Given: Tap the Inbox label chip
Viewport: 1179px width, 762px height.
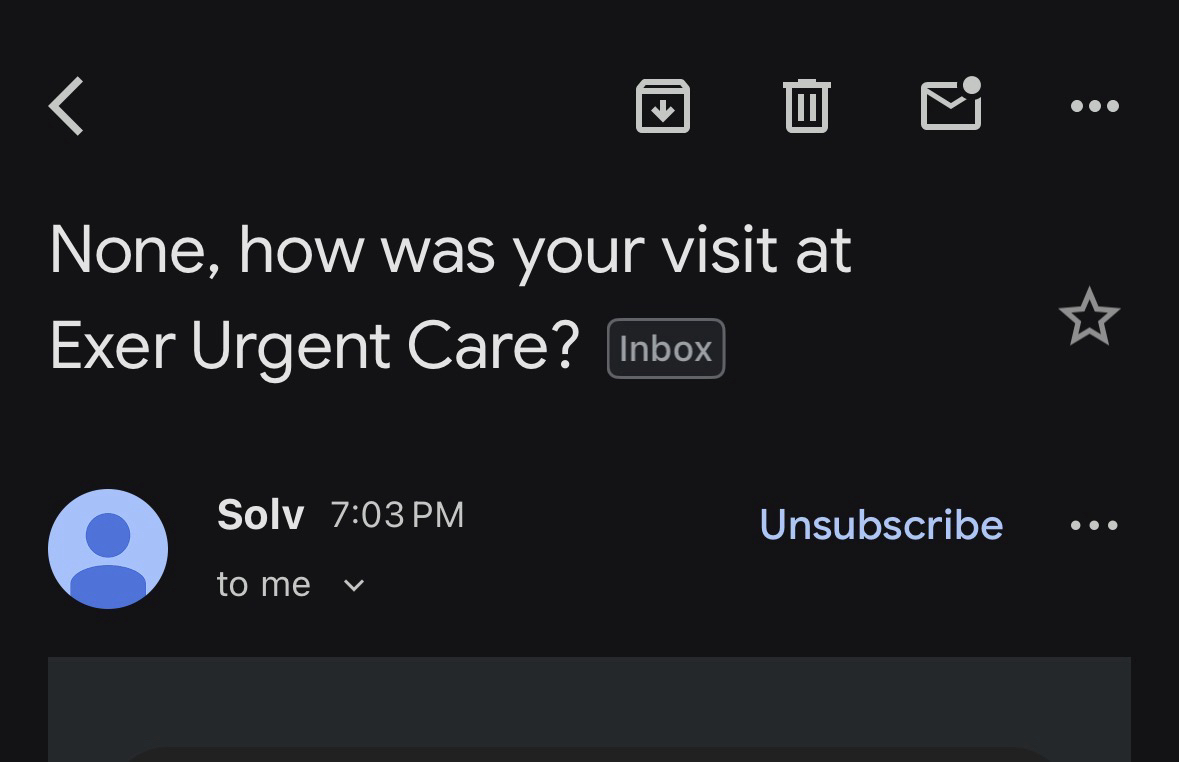Looking at the screenshot, I should click(x=665, y=348).
